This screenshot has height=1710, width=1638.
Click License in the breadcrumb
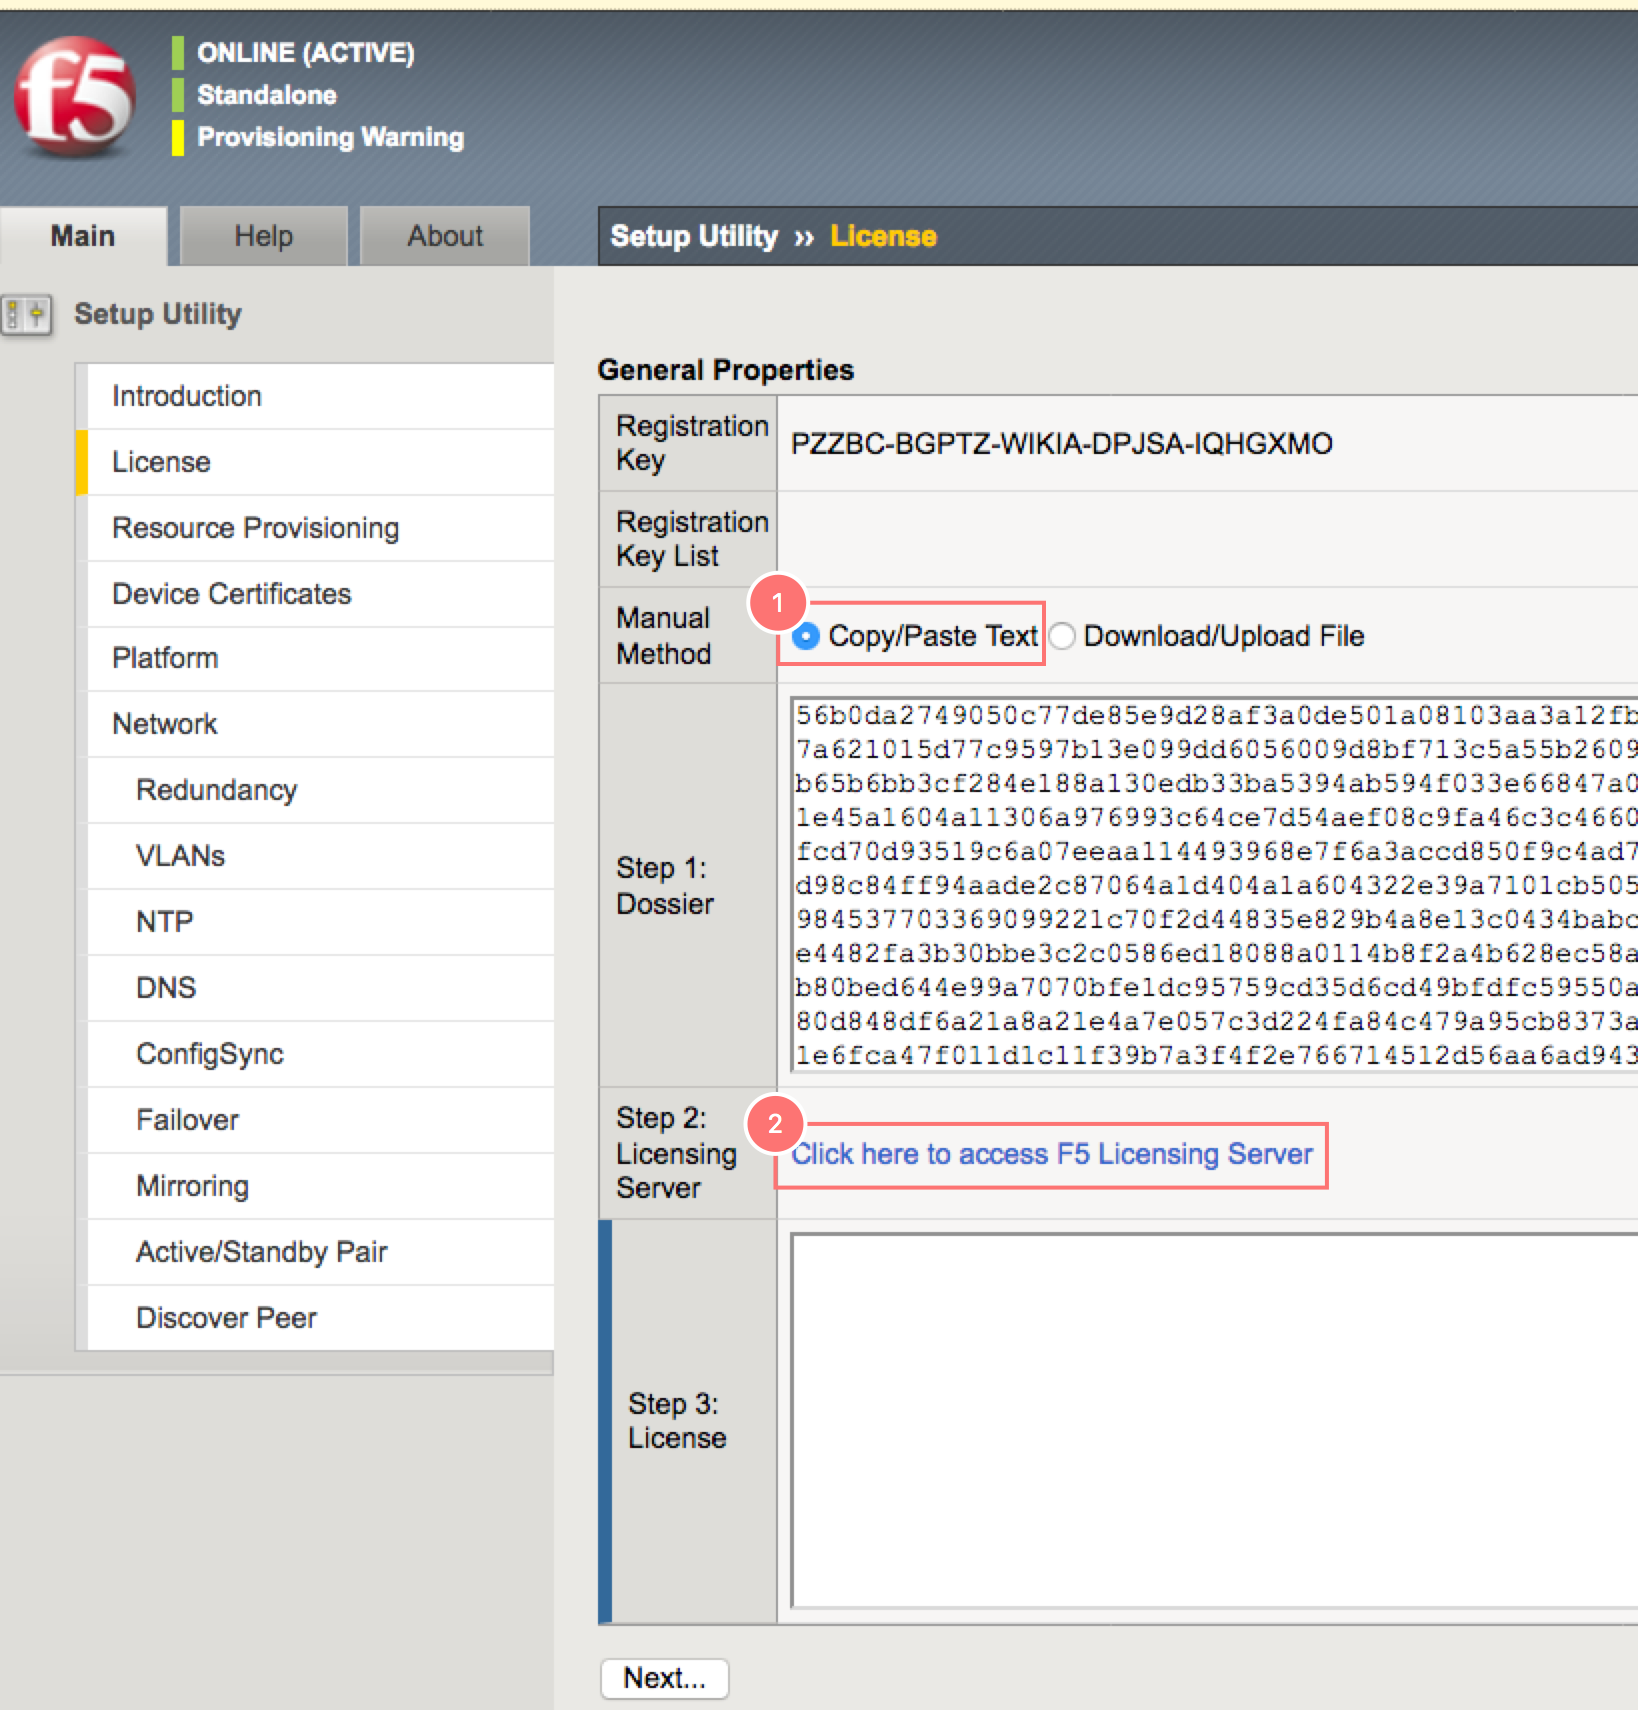coord(883,235)
